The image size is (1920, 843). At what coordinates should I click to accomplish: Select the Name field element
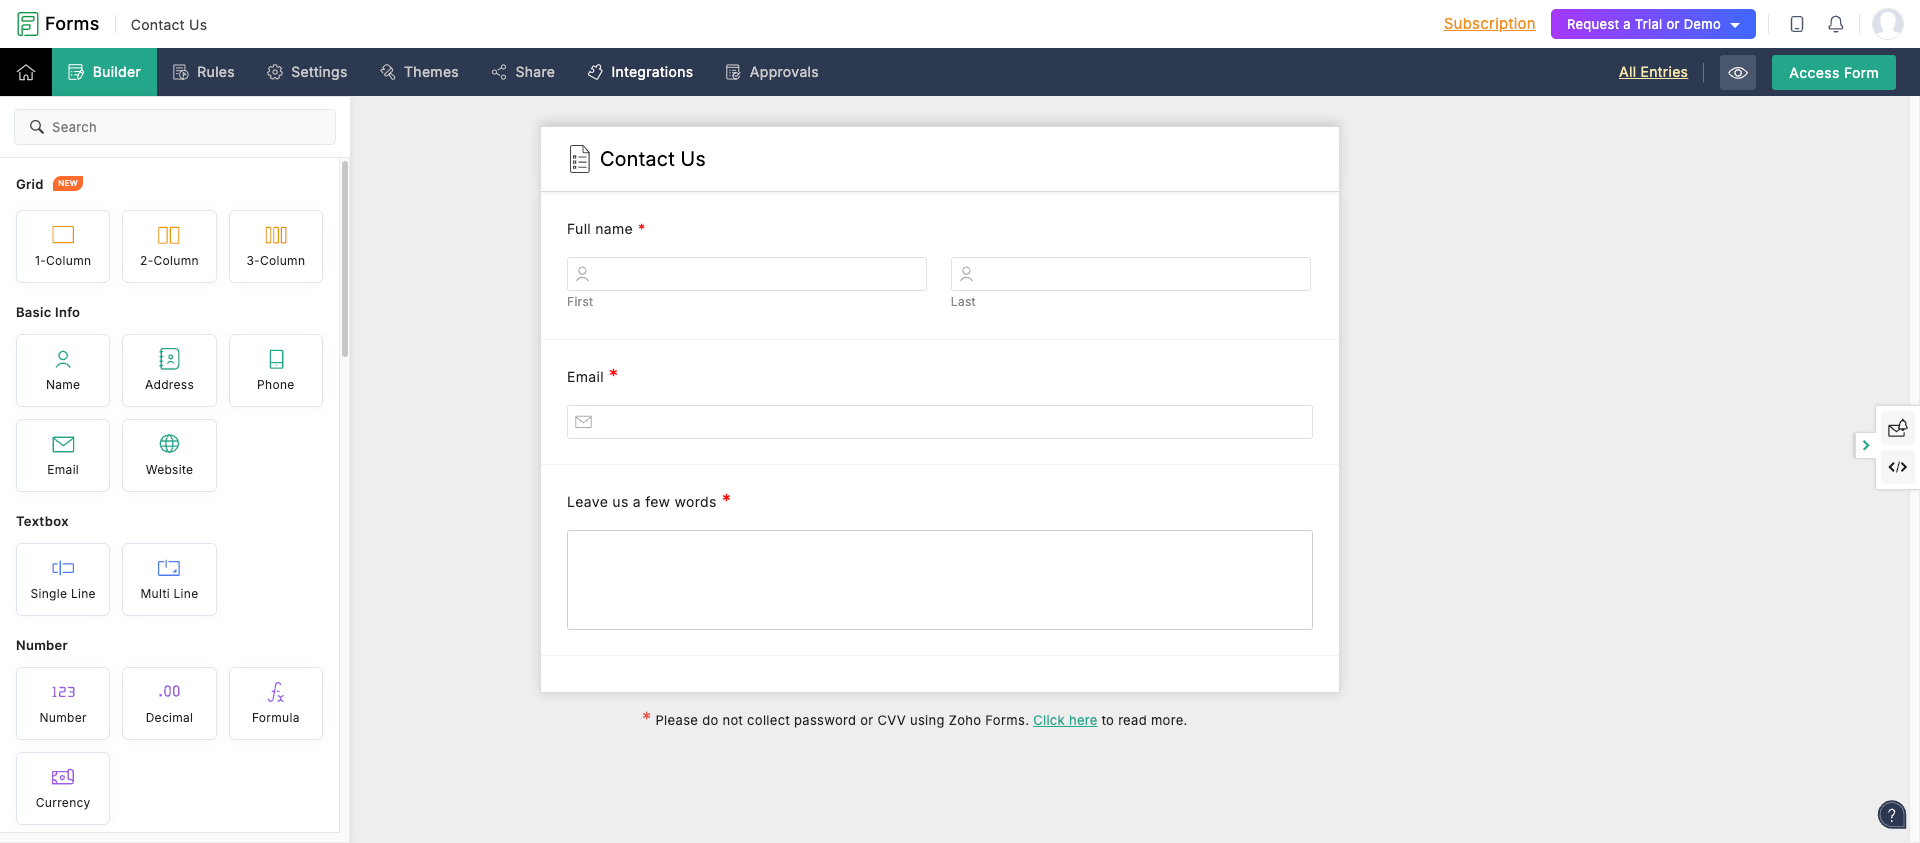(62, 370)
